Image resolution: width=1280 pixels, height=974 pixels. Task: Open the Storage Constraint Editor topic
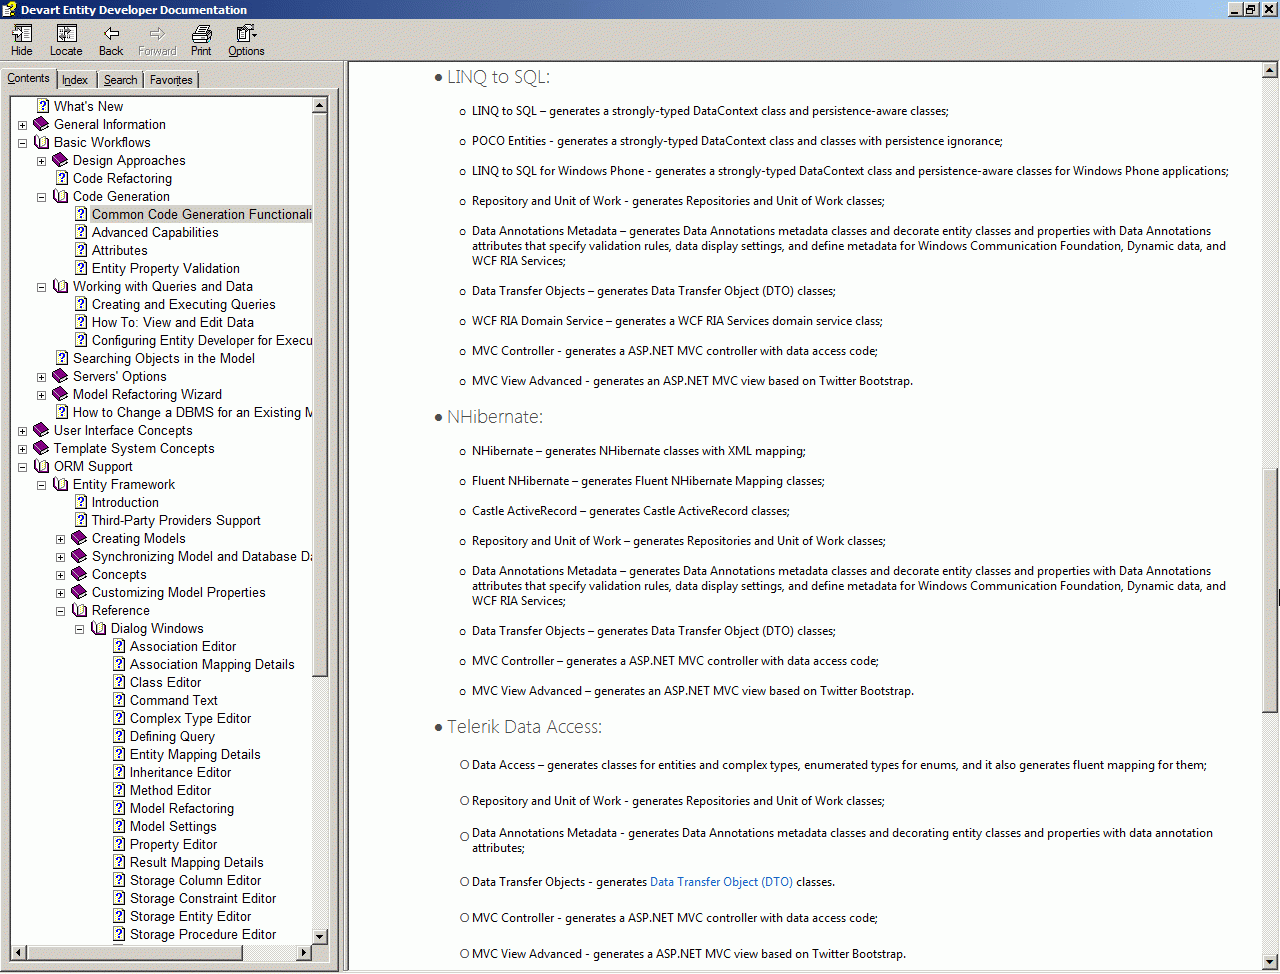tap(203, 898)
